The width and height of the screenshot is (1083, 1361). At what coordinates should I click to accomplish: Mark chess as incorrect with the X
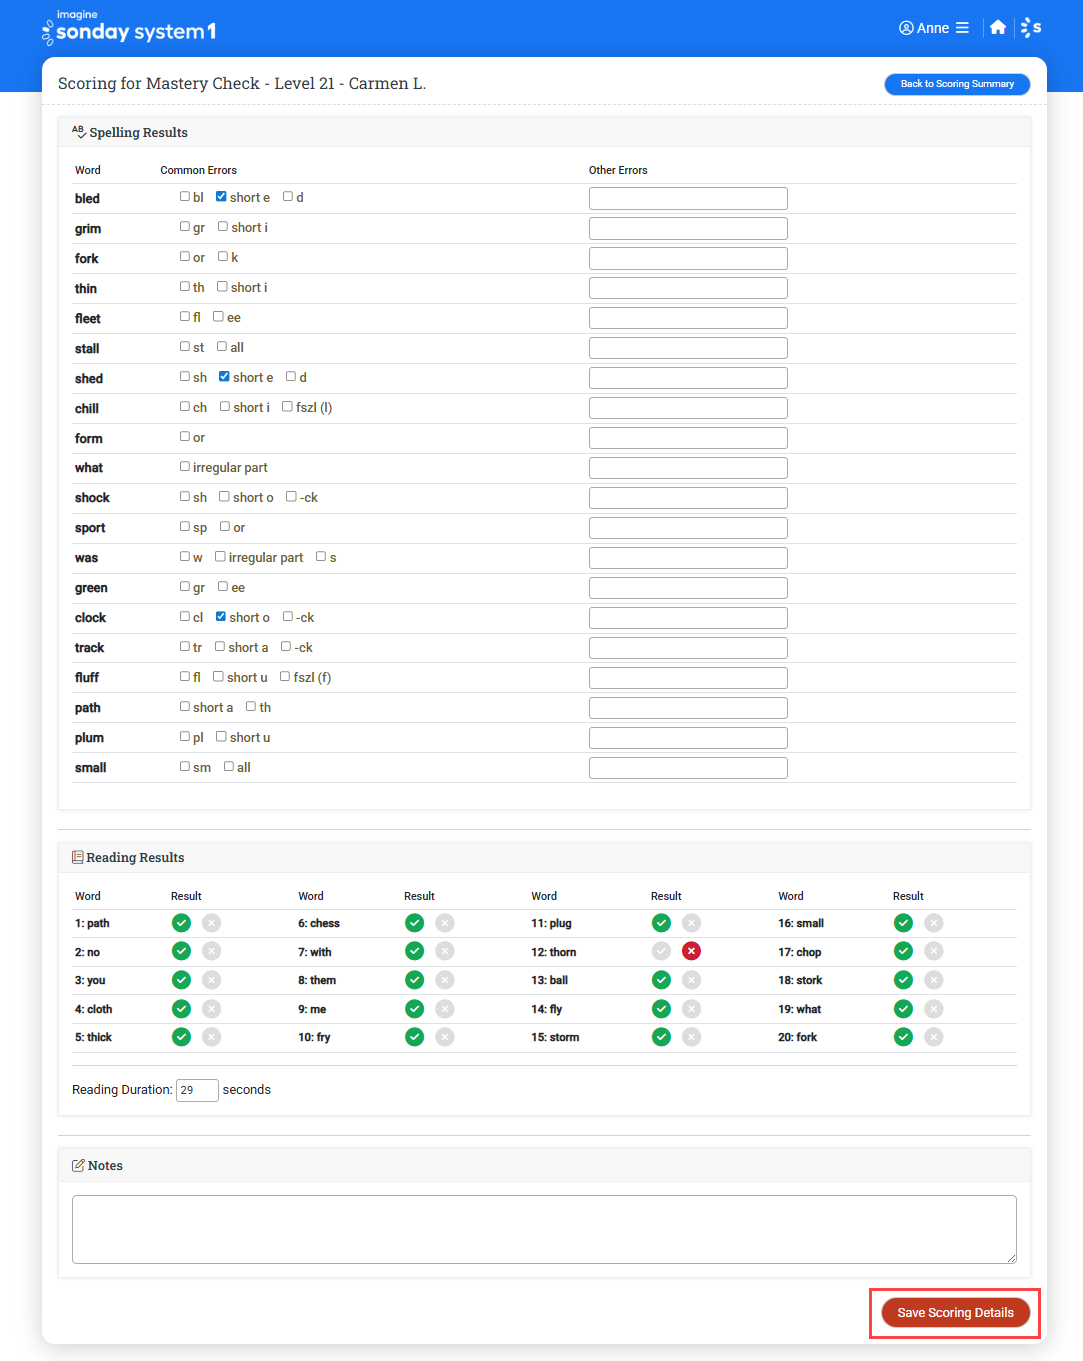coord(445,922)
